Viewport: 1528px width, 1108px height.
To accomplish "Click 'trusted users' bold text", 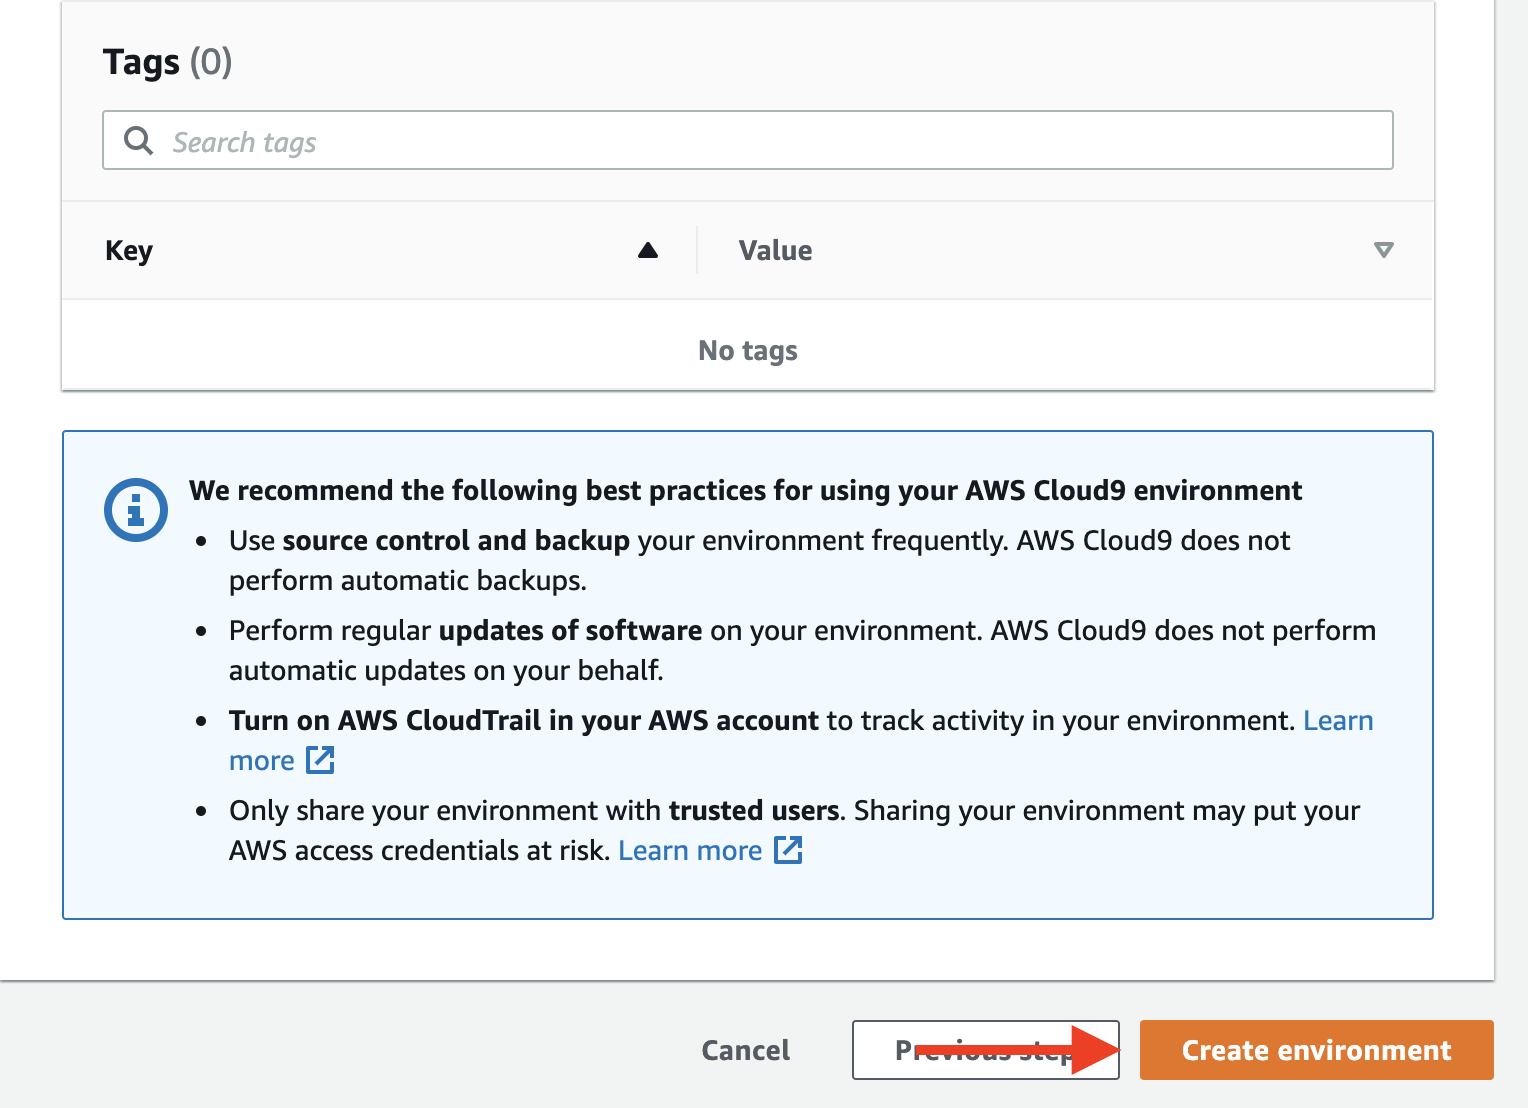I will [x=754, y=810].
